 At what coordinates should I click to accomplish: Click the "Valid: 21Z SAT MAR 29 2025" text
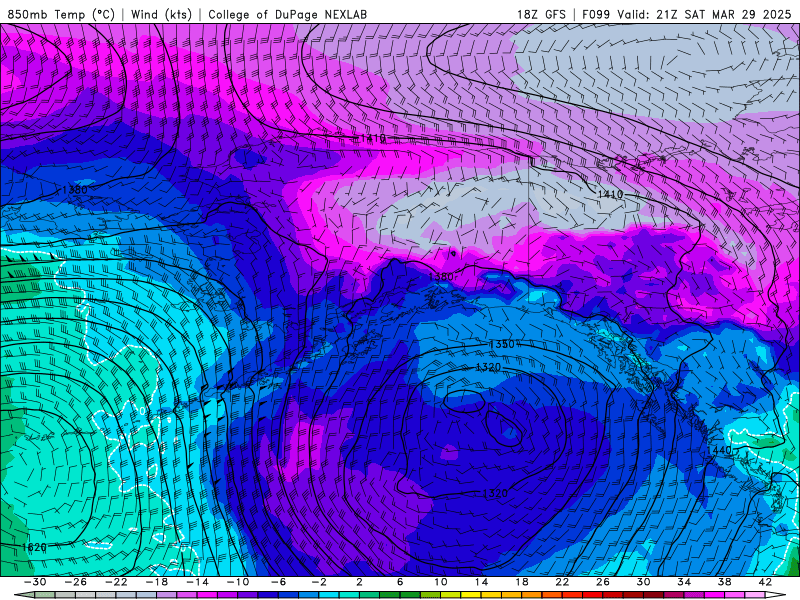705,15
